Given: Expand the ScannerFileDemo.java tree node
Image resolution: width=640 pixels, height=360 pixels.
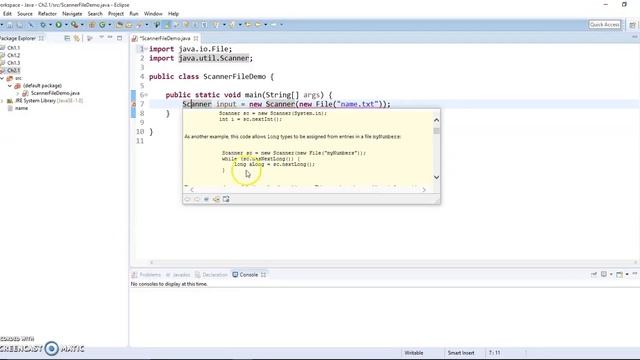Looking at the screenshot, I should coord(18,93).
